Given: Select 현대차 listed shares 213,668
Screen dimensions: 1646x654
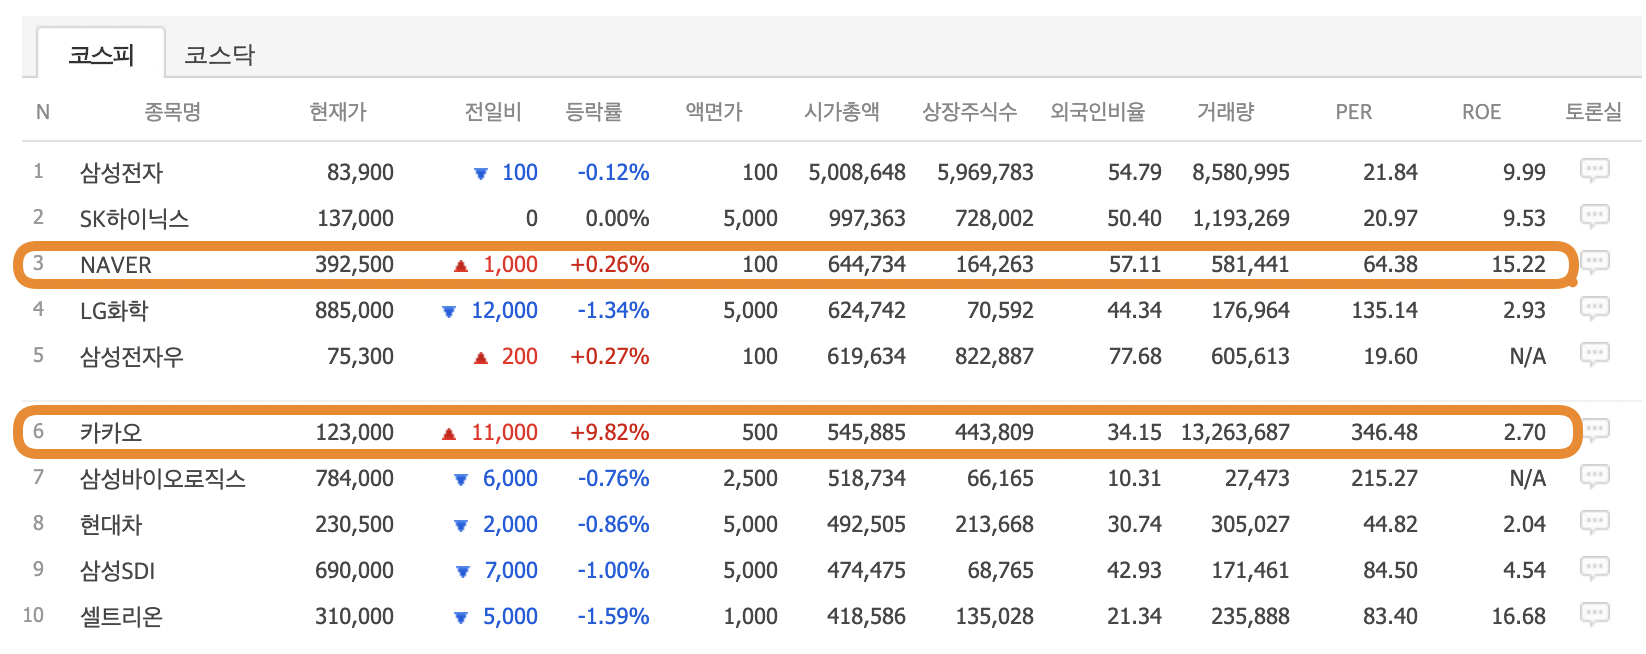Looking at the screenshot, I should [x=994, y=524].
